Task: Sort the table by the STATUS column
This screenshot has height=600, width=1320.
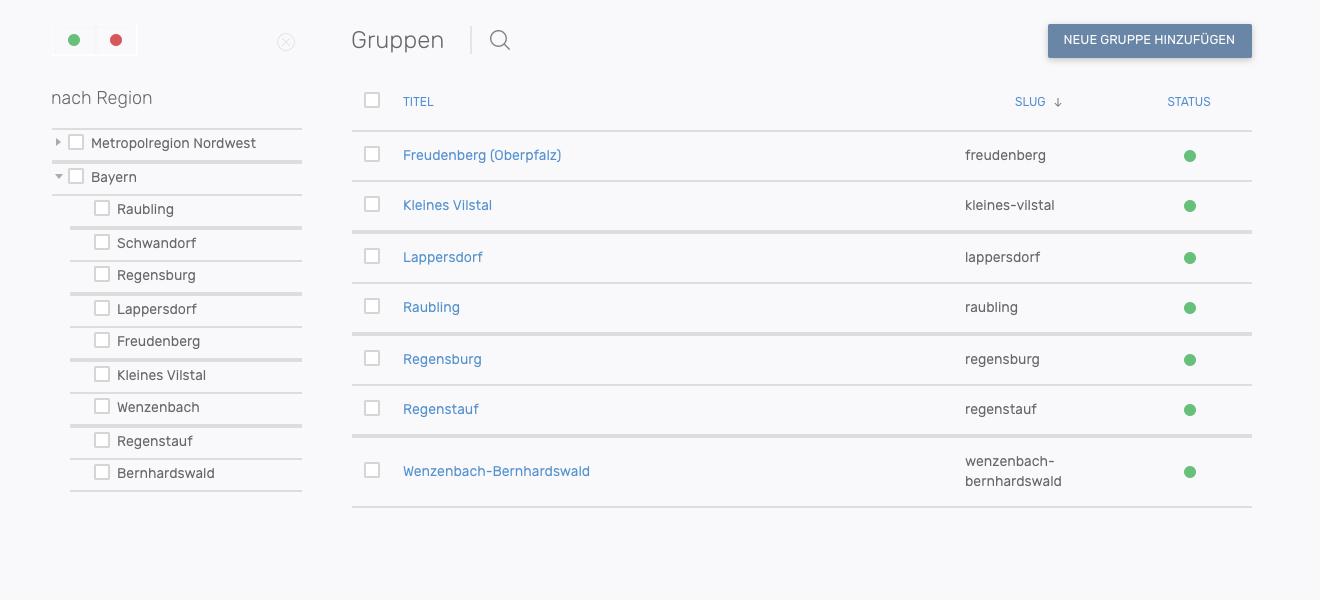Action: [1188, 102]
